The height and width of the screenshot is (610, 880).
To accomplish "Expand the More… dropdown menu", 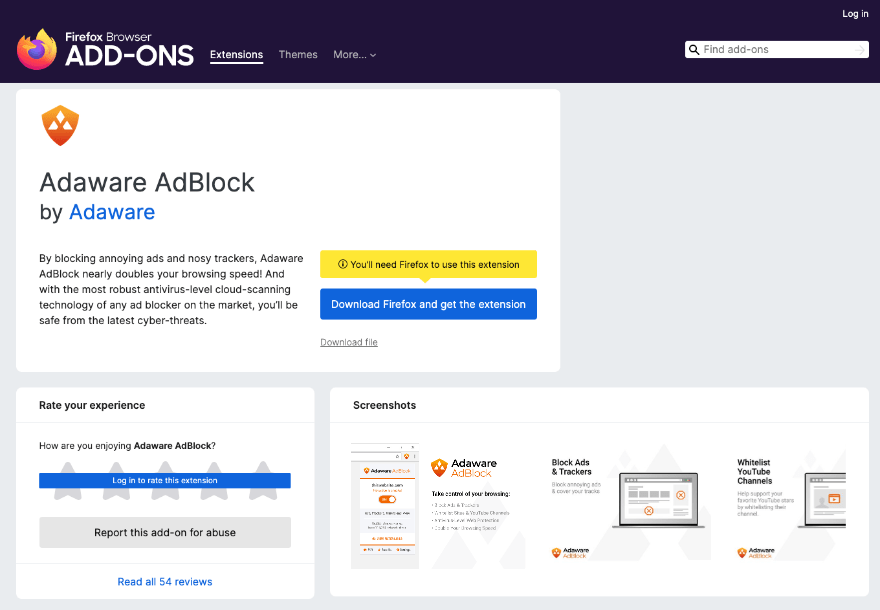I will pos(355,55).
